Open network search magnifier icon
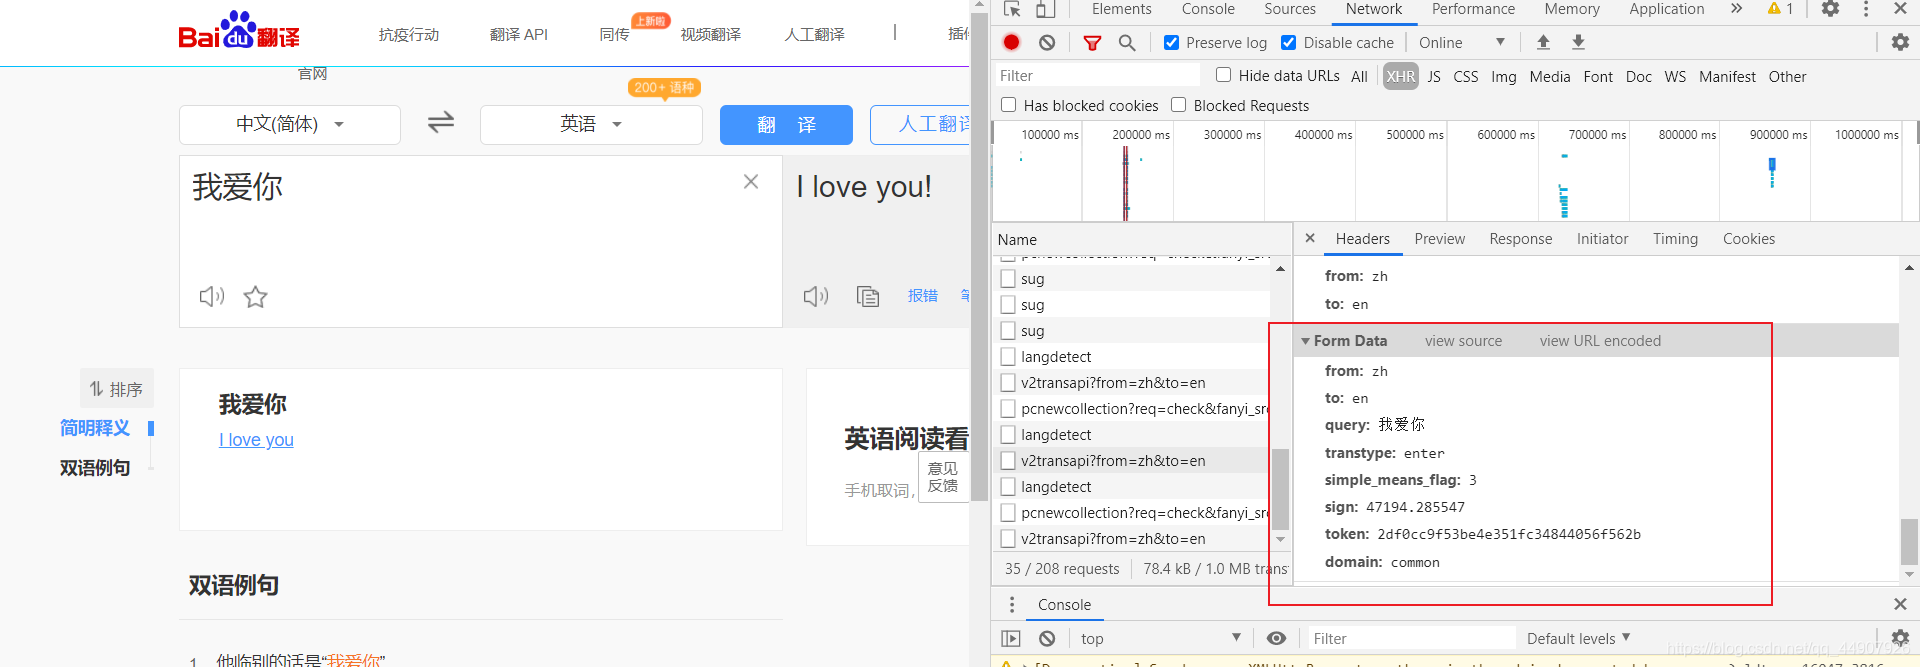This screenshot has height=667, width=1920. point(1127,42)
